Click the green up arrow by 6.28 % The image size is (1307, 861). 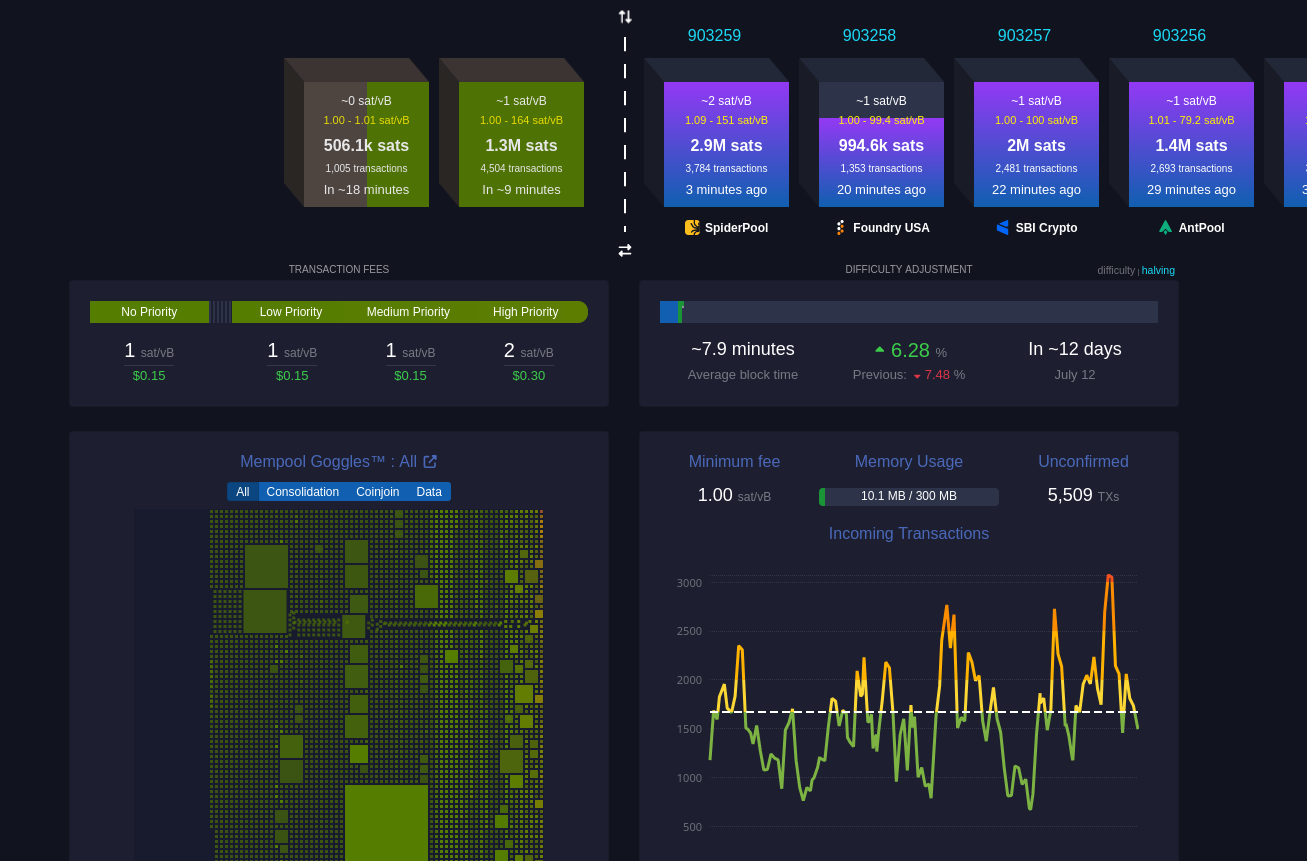pos(880,350)
